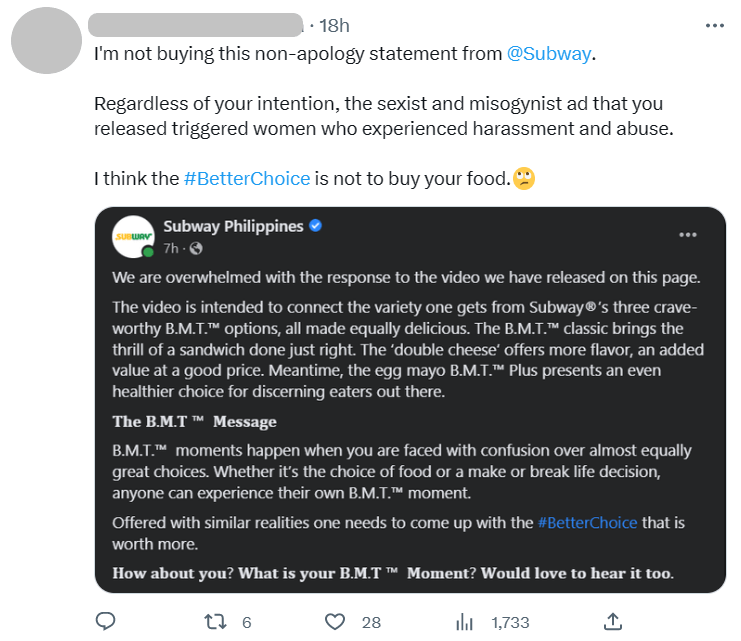Open the tweet's three-dot more menu
The height and width of the screenshot is (641, 741).
click(715, 26)
